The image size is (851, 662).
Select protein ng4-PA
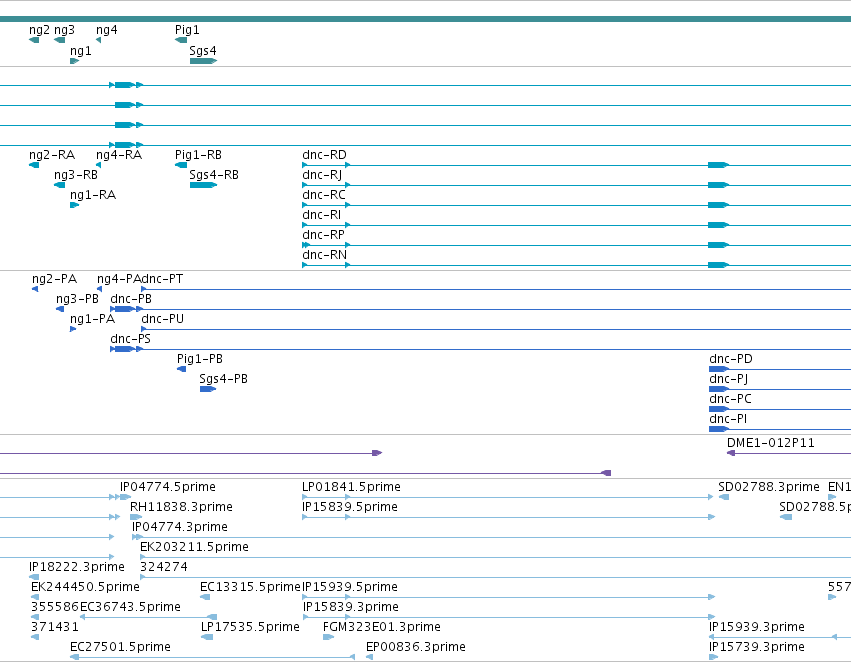119,279
